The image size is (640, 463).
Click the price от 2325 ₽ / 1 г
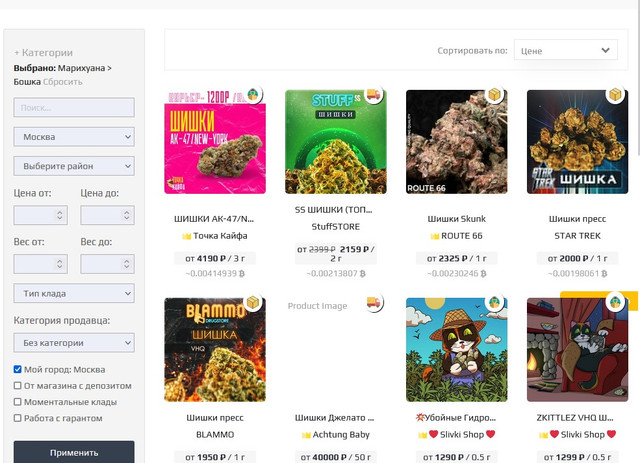(457, 258)
